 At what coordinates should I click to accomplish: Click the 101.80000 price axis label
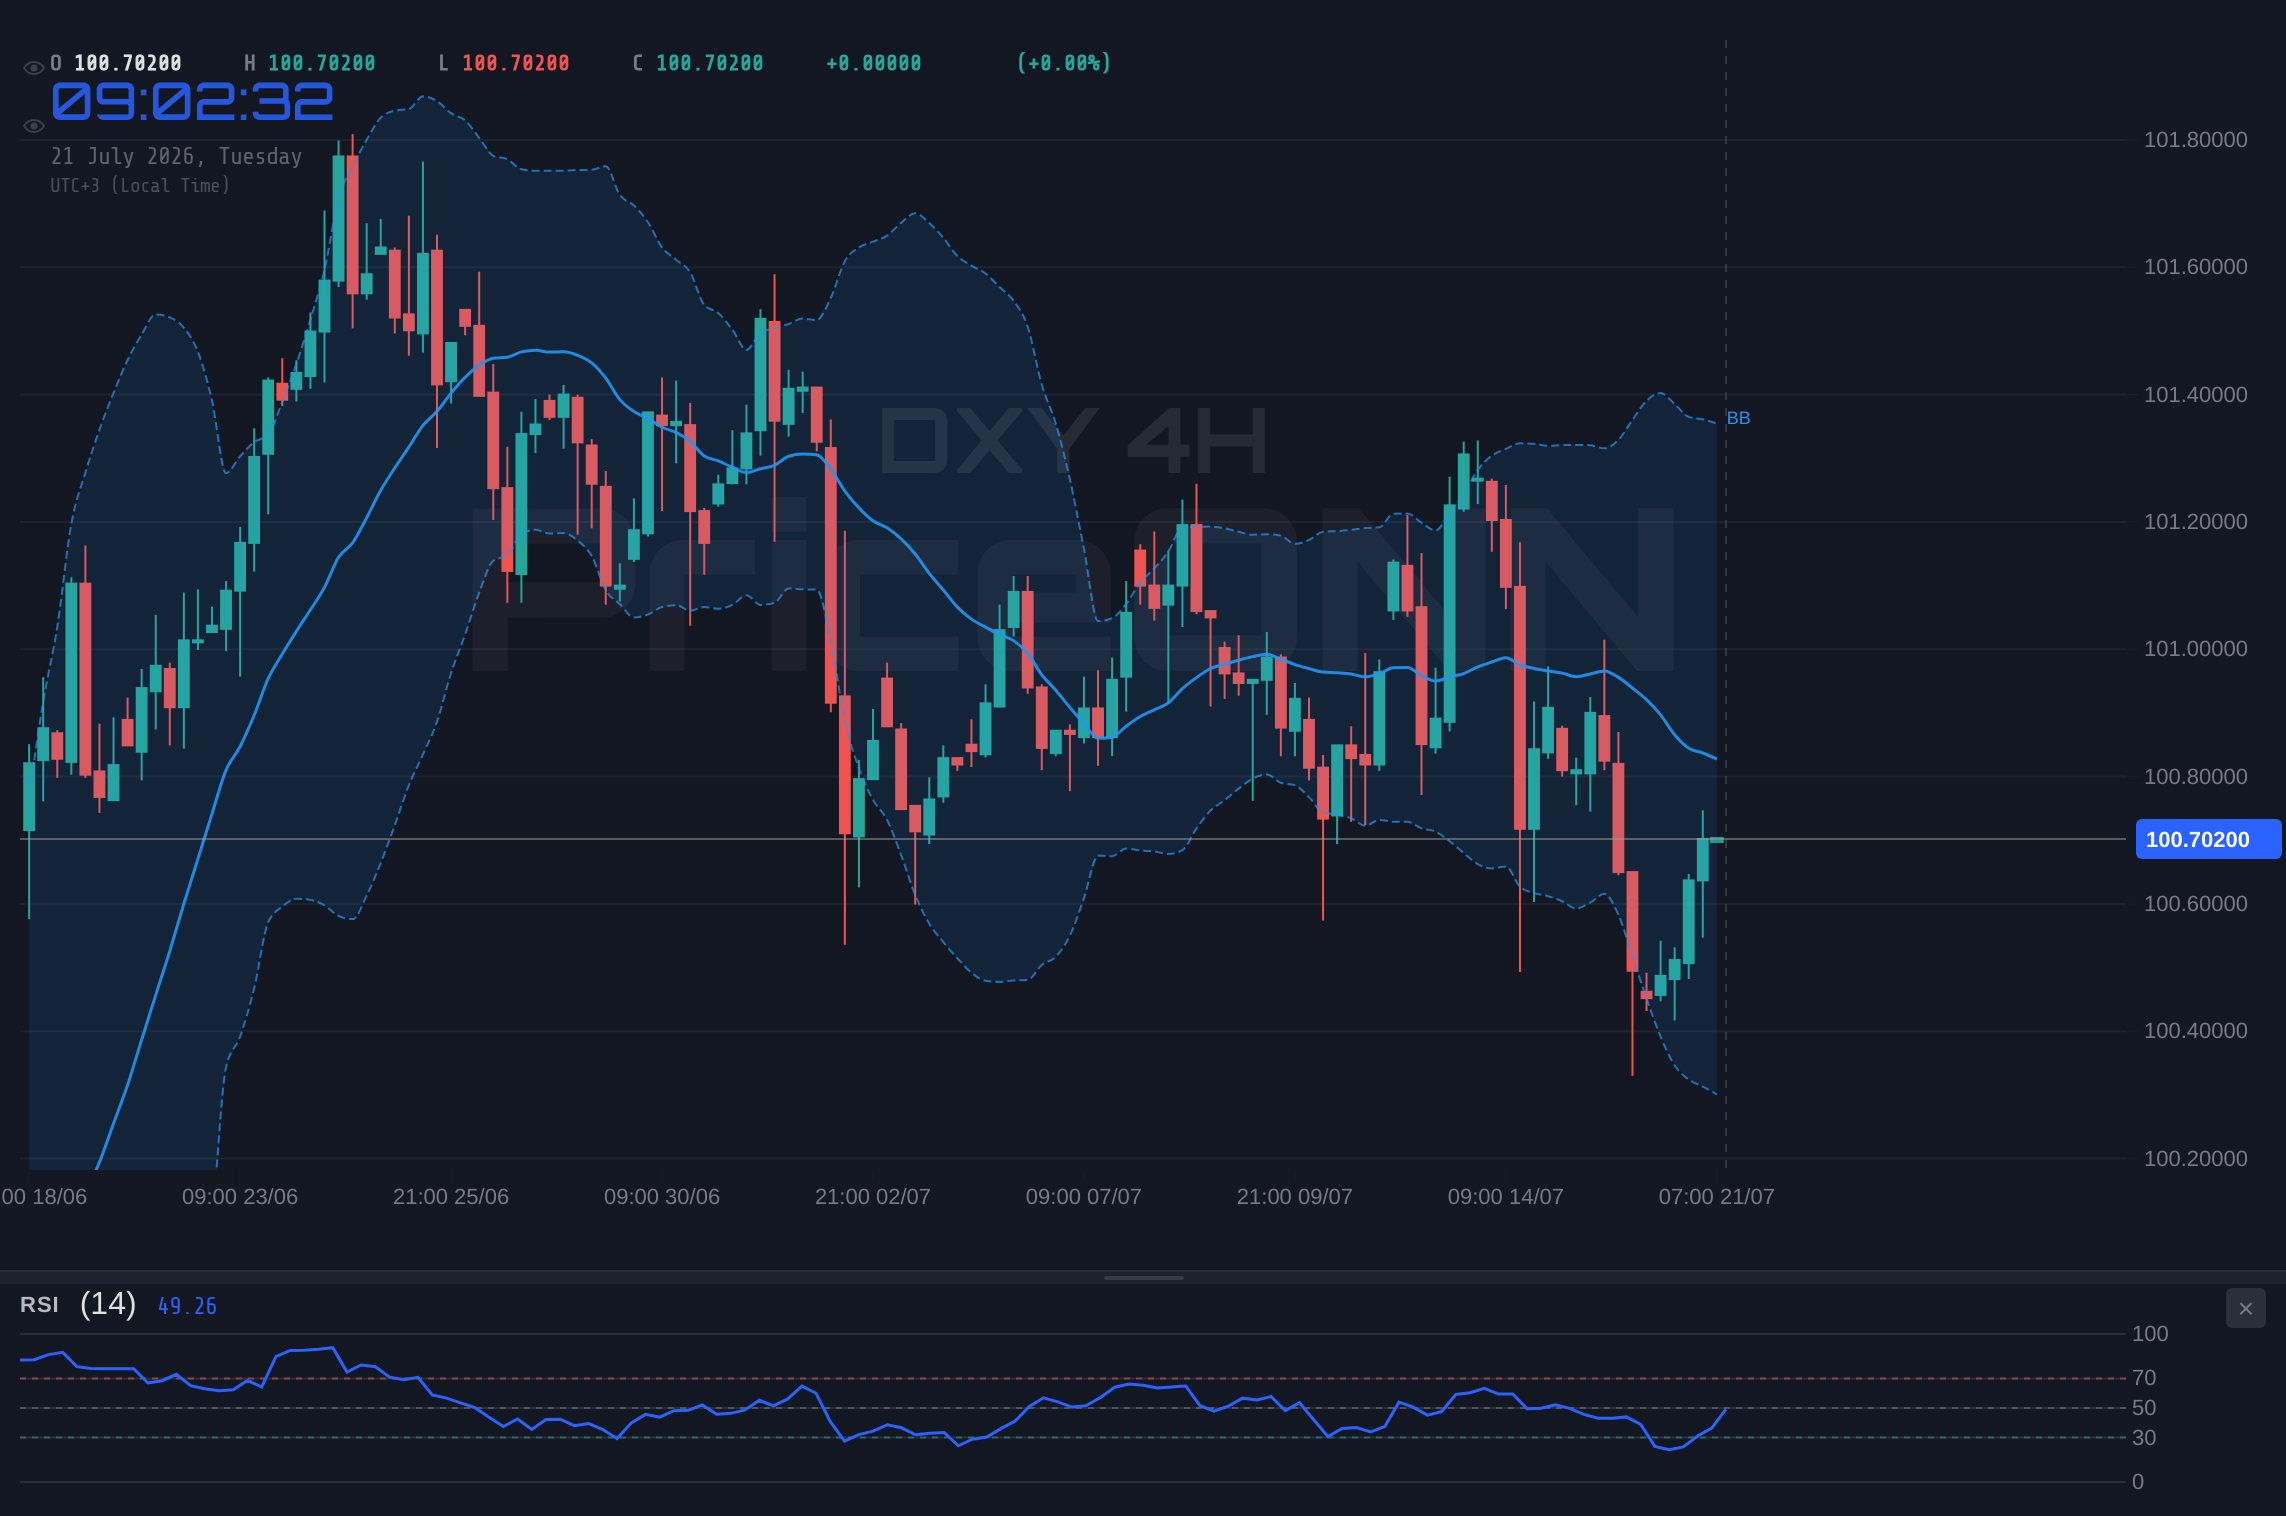[x=2195, y=140]
